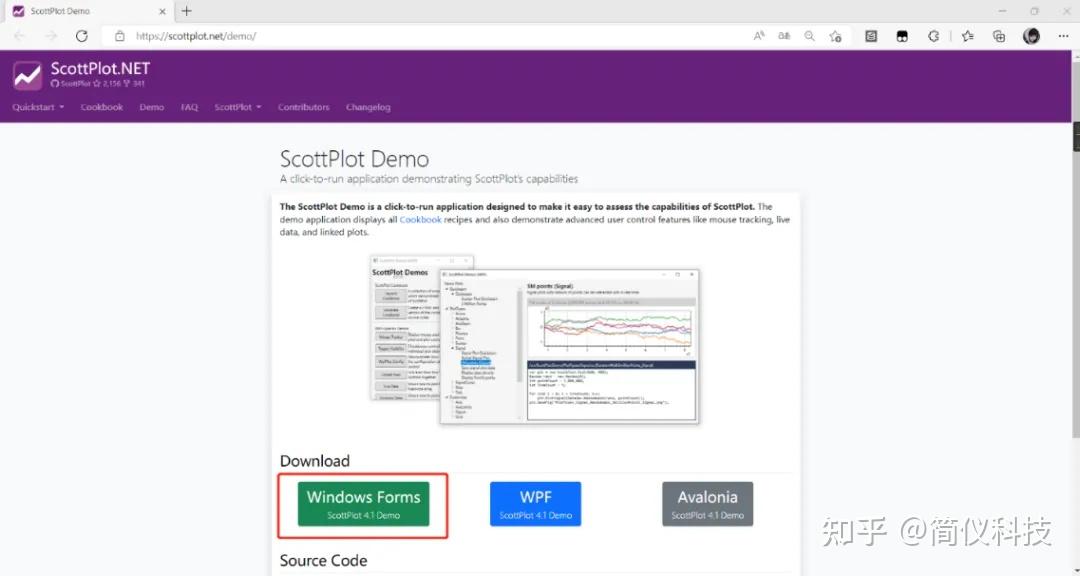Click the "Download" section heading
This screenshot has height=576, width=1080.
315,461
